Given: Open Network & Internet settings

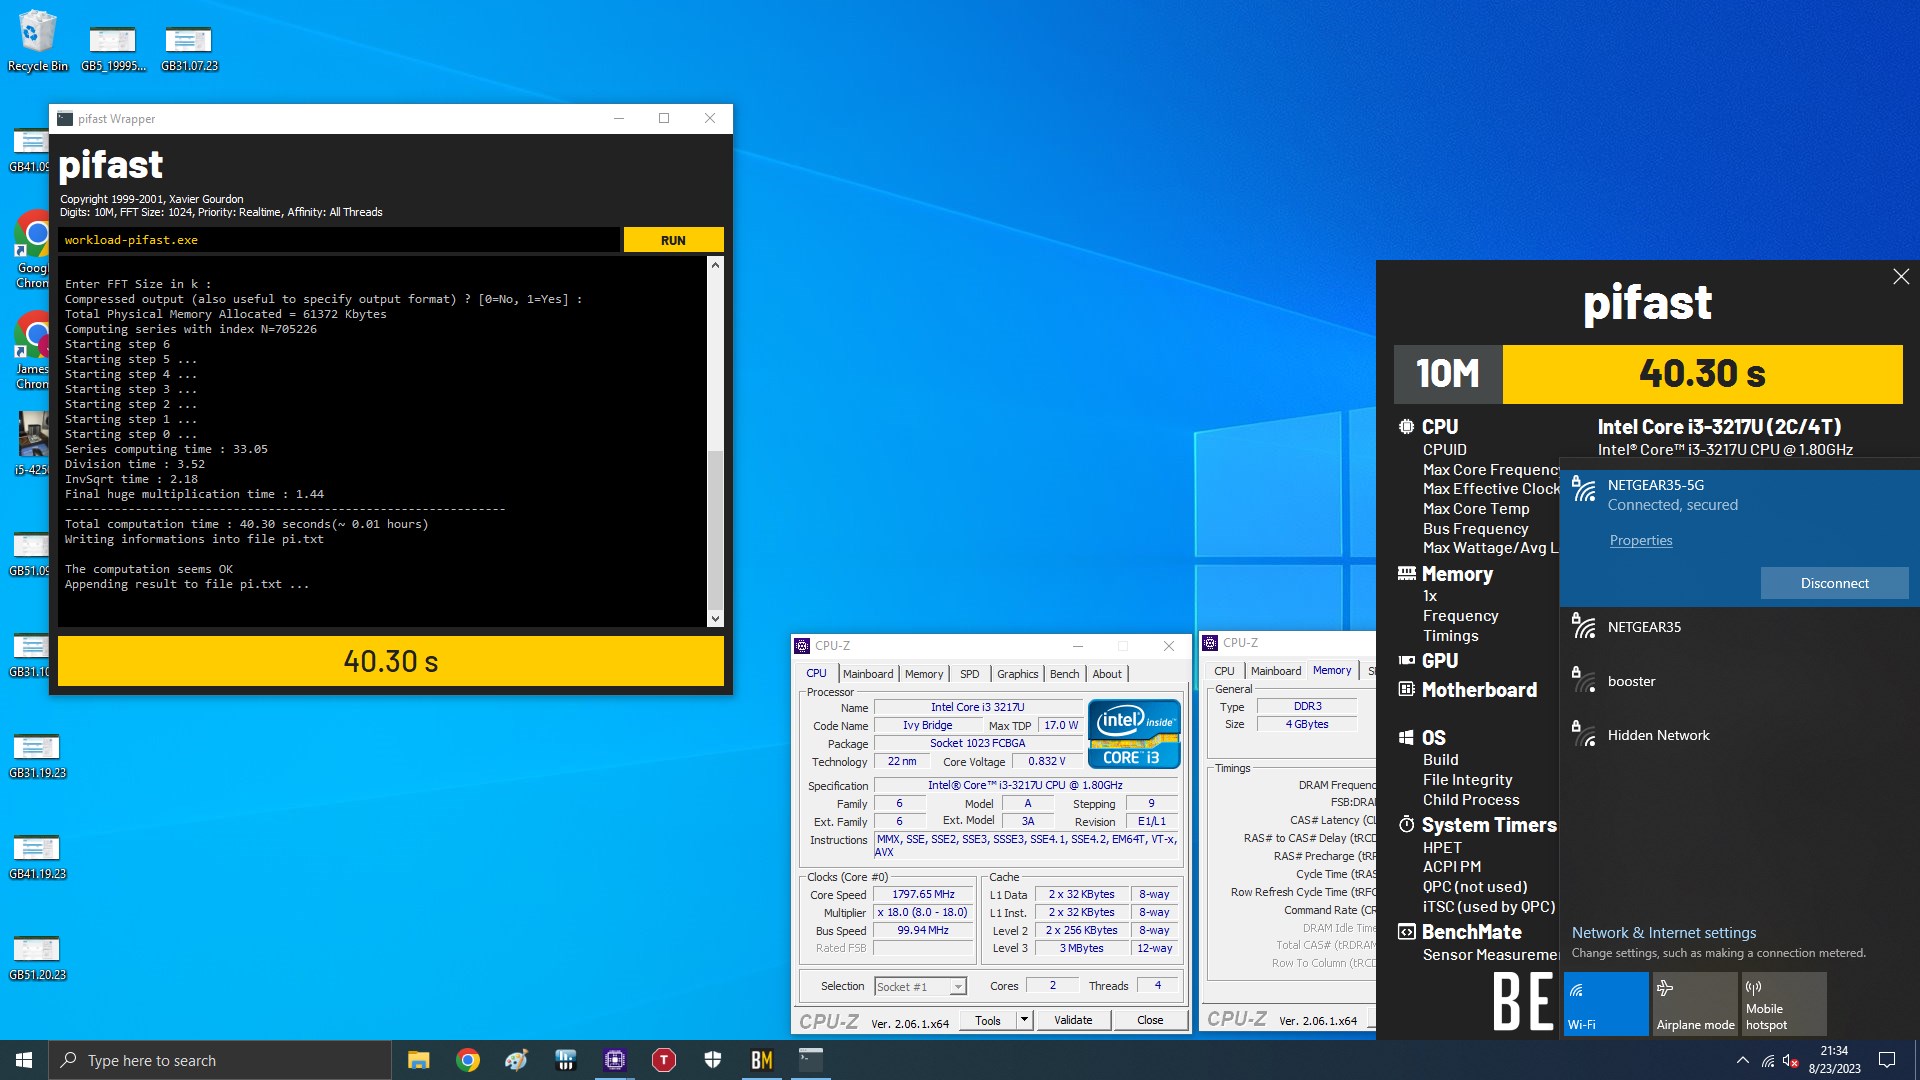Looking at the screenshot, I should (x=1663, y=933).
